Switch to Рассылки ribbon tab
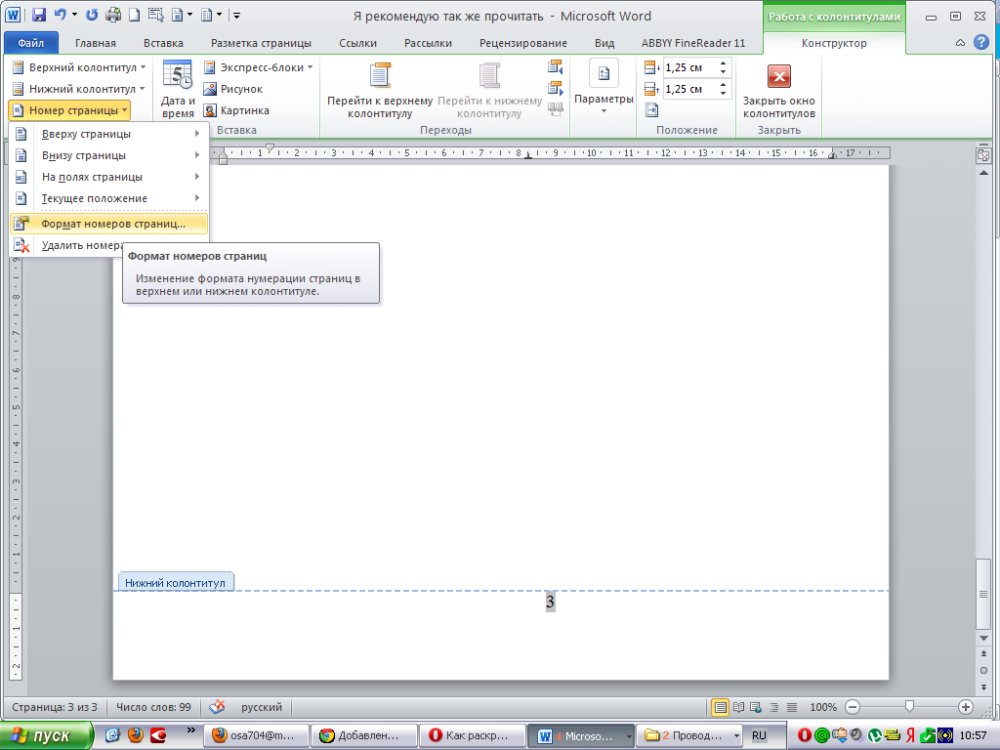 (x=428, y=43)
